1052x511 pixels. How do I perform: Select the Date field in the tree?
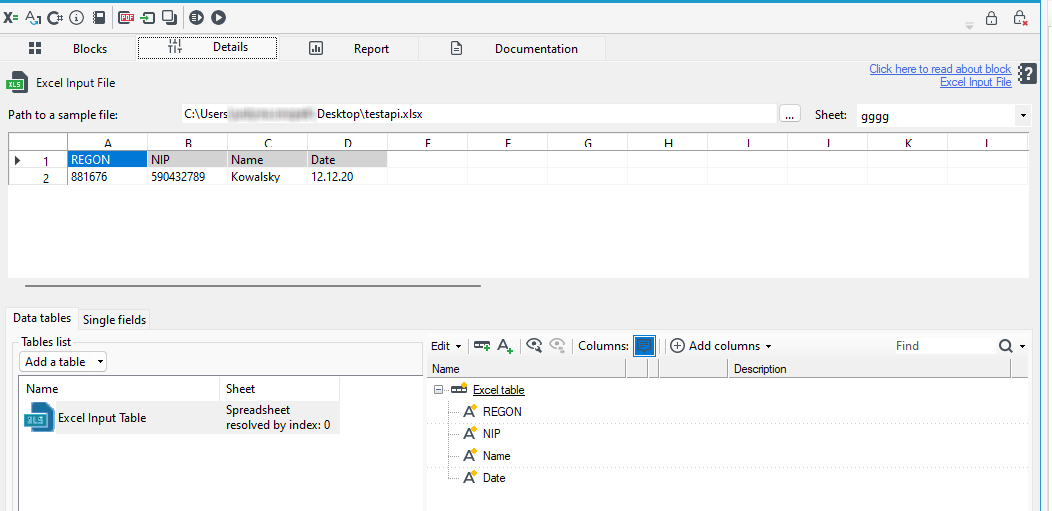(x=494, y=478)
